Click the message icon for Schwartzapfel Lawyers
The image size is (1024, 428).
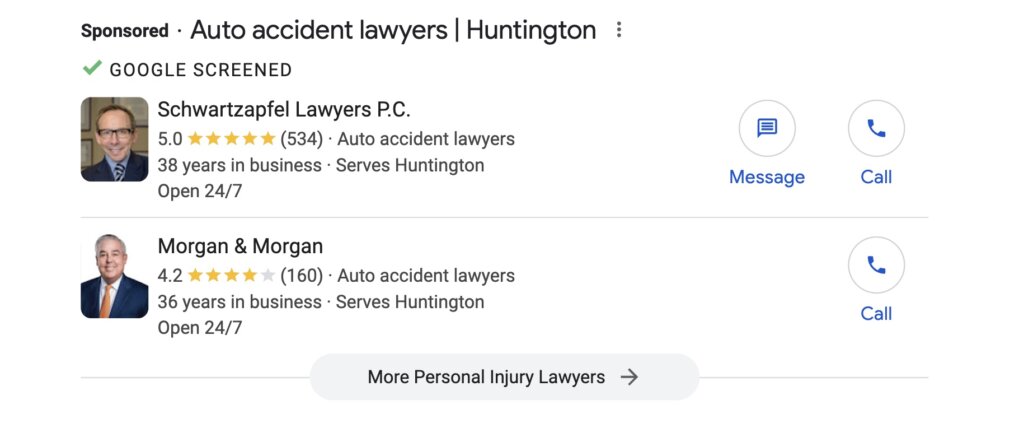pos(767,129)
